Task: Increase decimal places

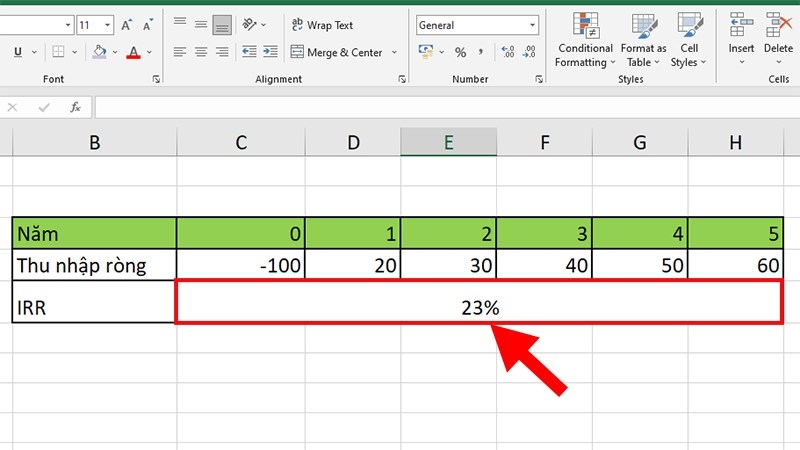Action: 508,52
